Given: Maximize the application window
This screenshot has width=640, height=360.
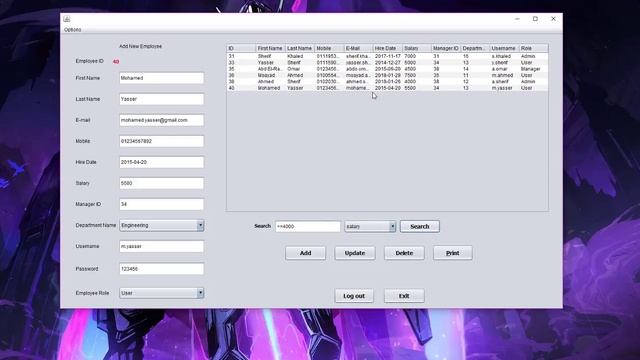Looking at the screenshot, I should [x=535, y=19].
